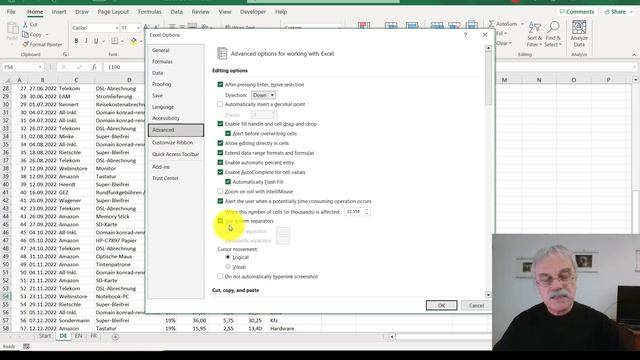Select the General options category
The width and height of the screenshot is (640, 360).
click(176, 50)
